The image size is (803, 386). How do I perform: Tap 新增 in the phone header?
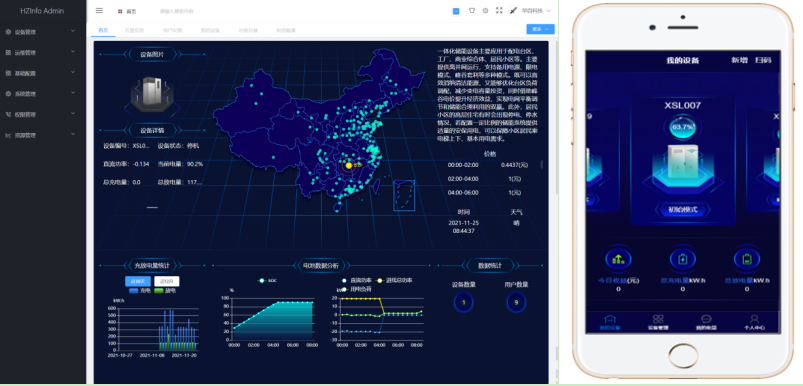tap(739, 60)
